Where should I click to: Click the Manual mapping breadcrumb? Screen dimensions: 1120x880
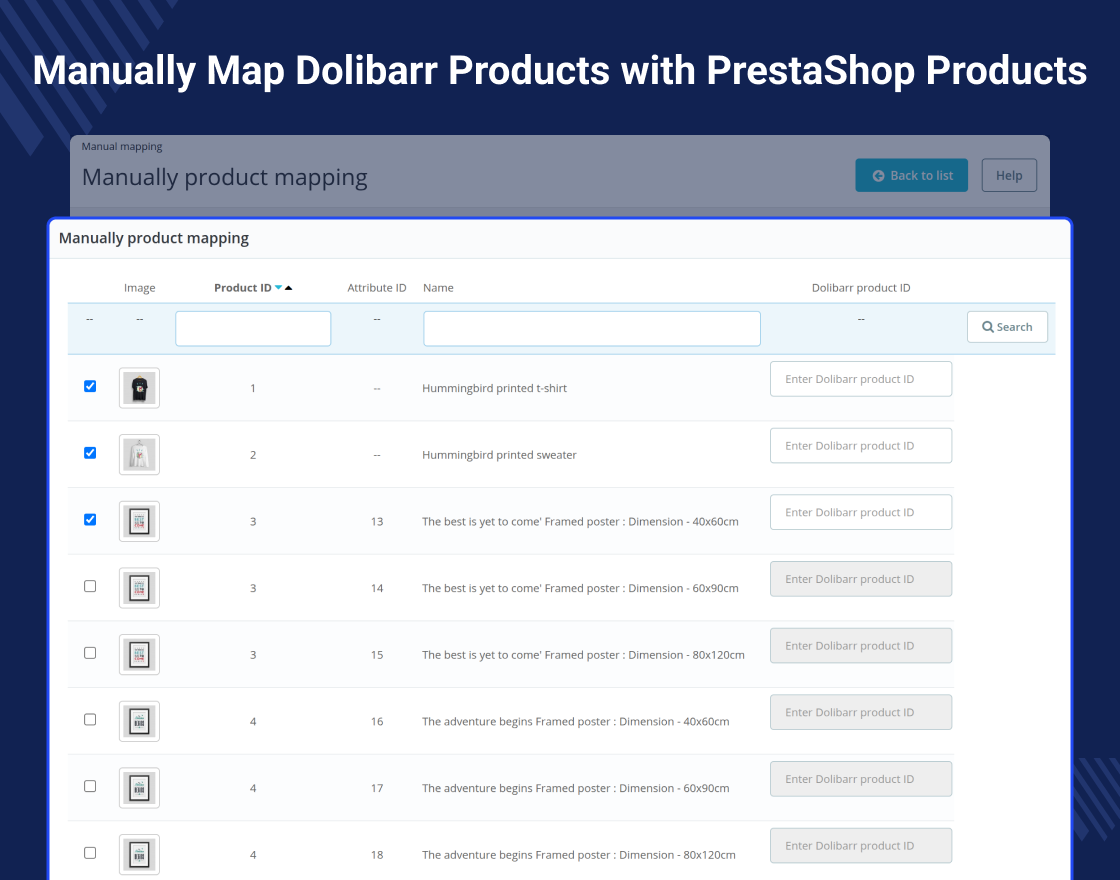tap(121, 146)
